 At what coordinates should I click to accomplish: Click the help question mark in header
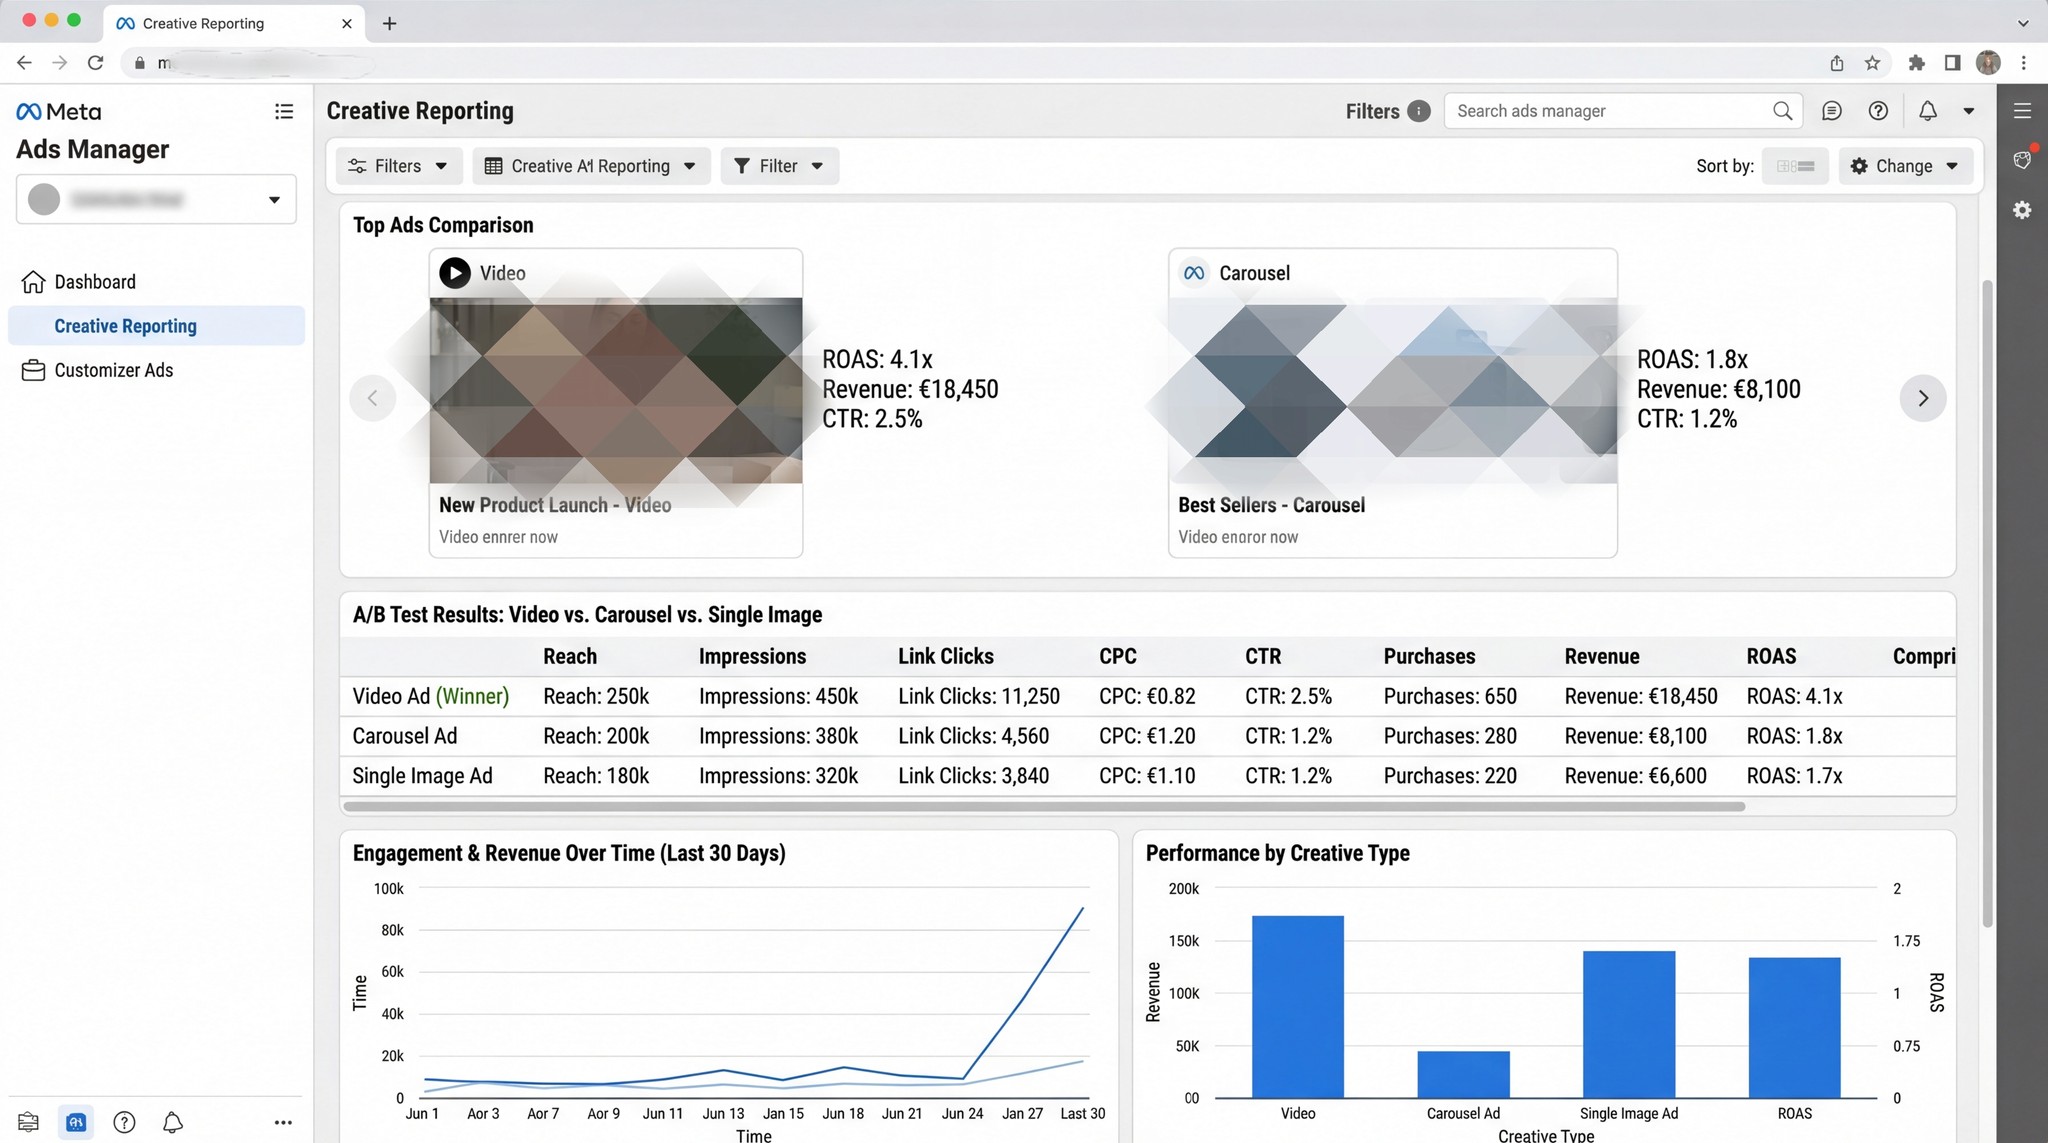pyautogui.click(x=1878, y=111)
